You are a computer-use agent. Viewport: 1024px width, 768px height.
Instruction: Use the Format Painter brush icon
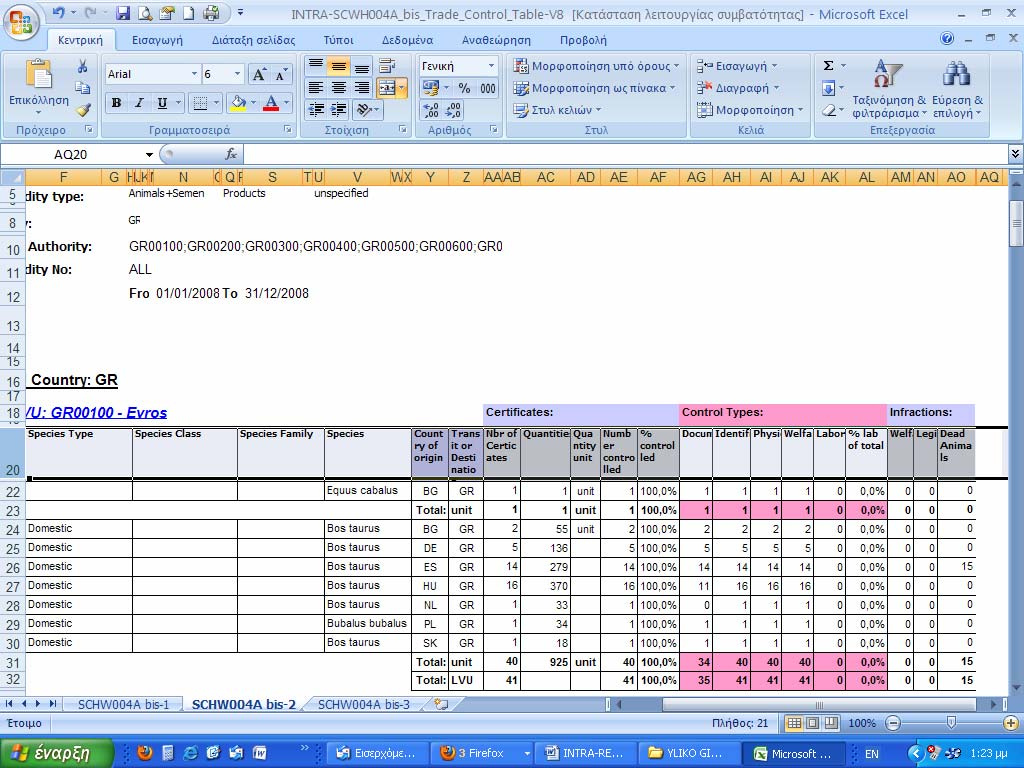82,110
